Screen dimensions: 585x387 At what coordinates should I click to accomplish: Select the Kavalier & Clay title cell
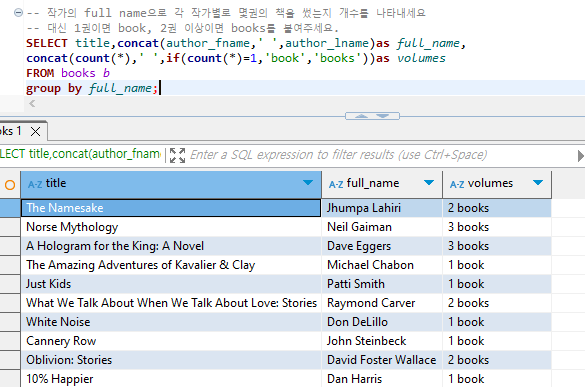coord(171,265)
